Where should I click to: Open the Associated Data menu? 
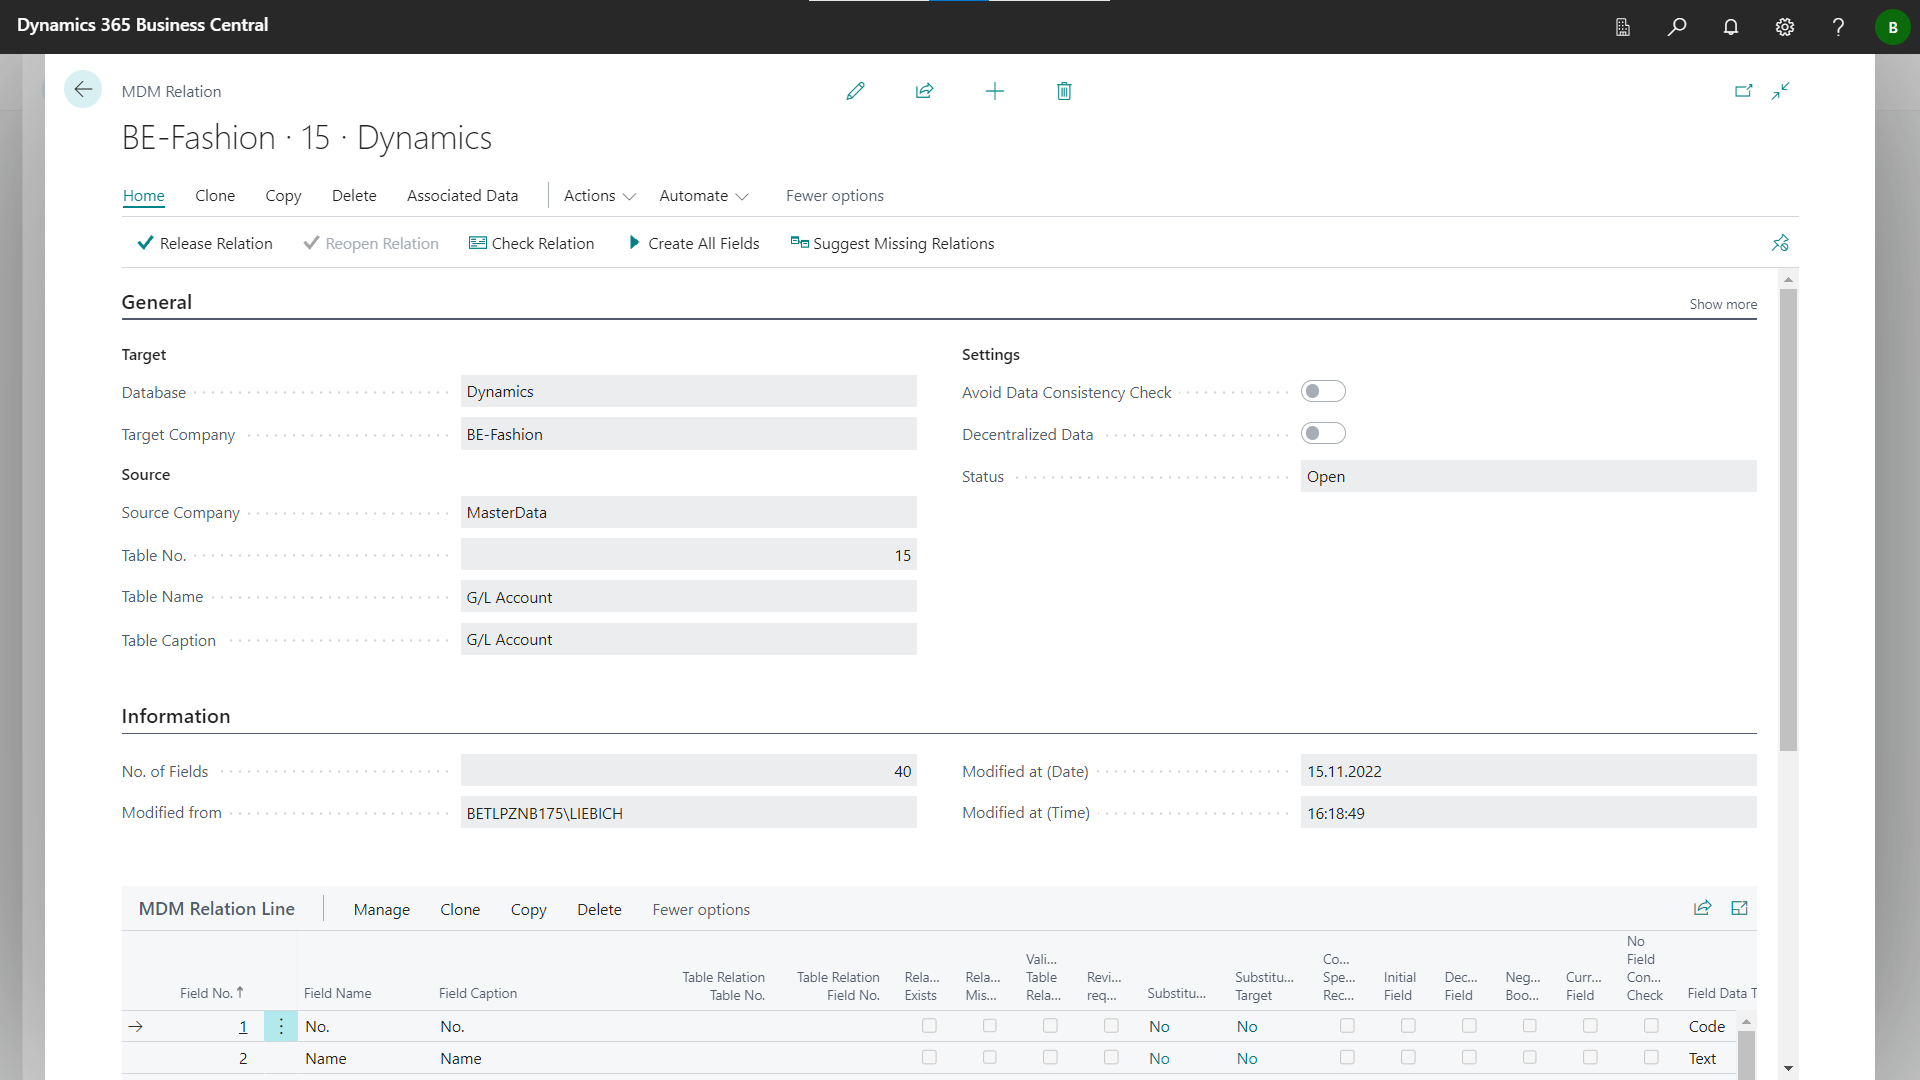pyautogui.click(x=462, y=196)
